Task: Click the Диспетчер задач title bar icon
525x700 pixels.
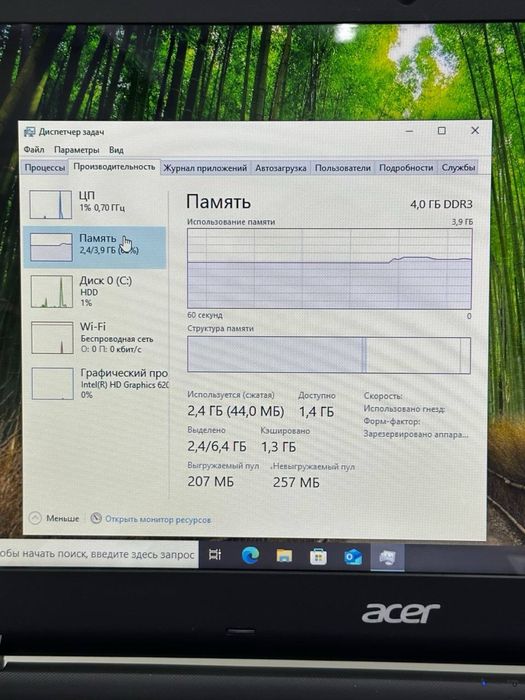Action: click(29, 132)
